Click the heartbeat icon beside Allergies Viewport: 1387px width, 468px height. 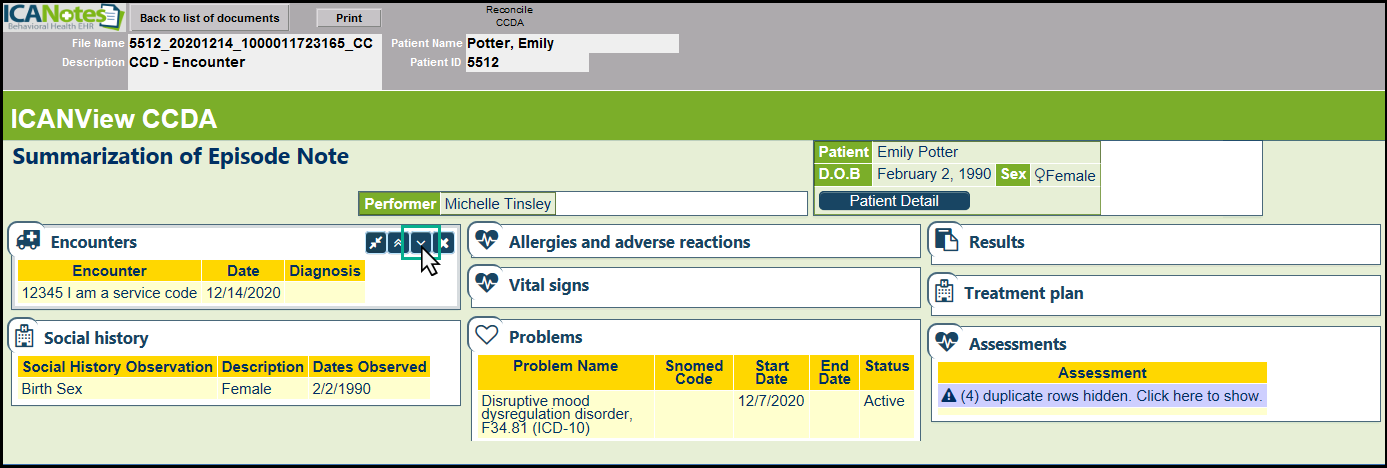click(486, 241)
